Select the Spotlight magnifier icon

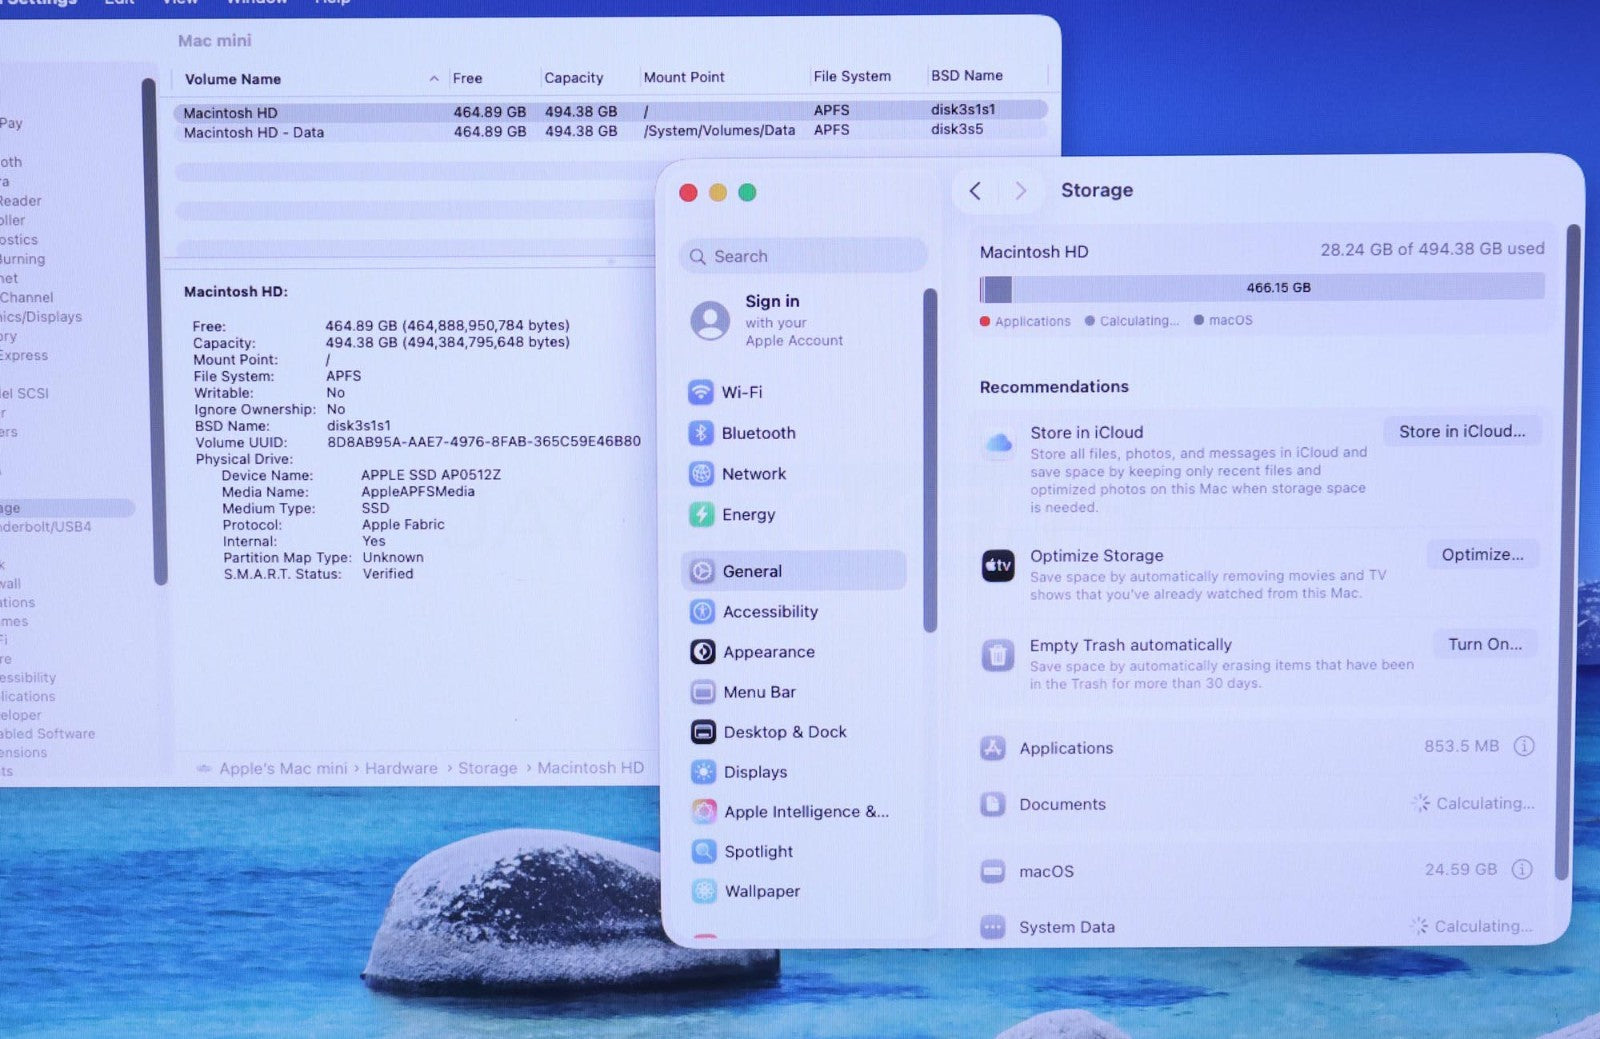click(x=704, y=852)
